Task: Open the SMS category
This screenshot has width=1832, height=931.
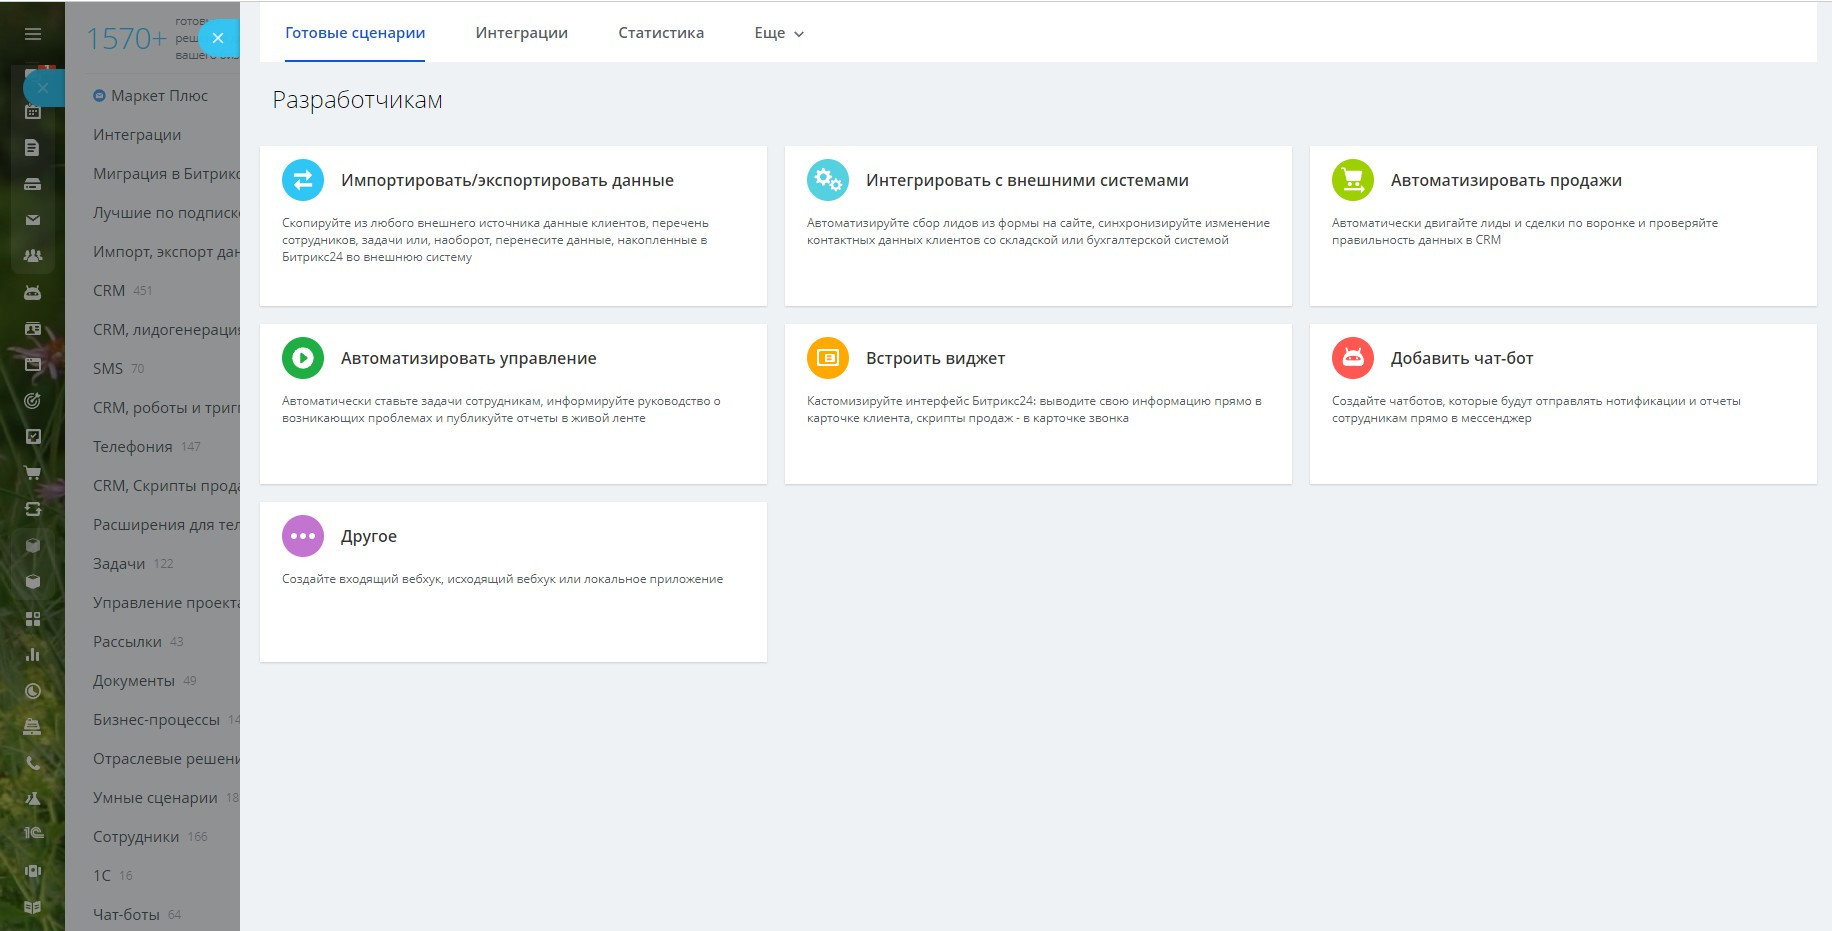Action: tap(119, 369)
